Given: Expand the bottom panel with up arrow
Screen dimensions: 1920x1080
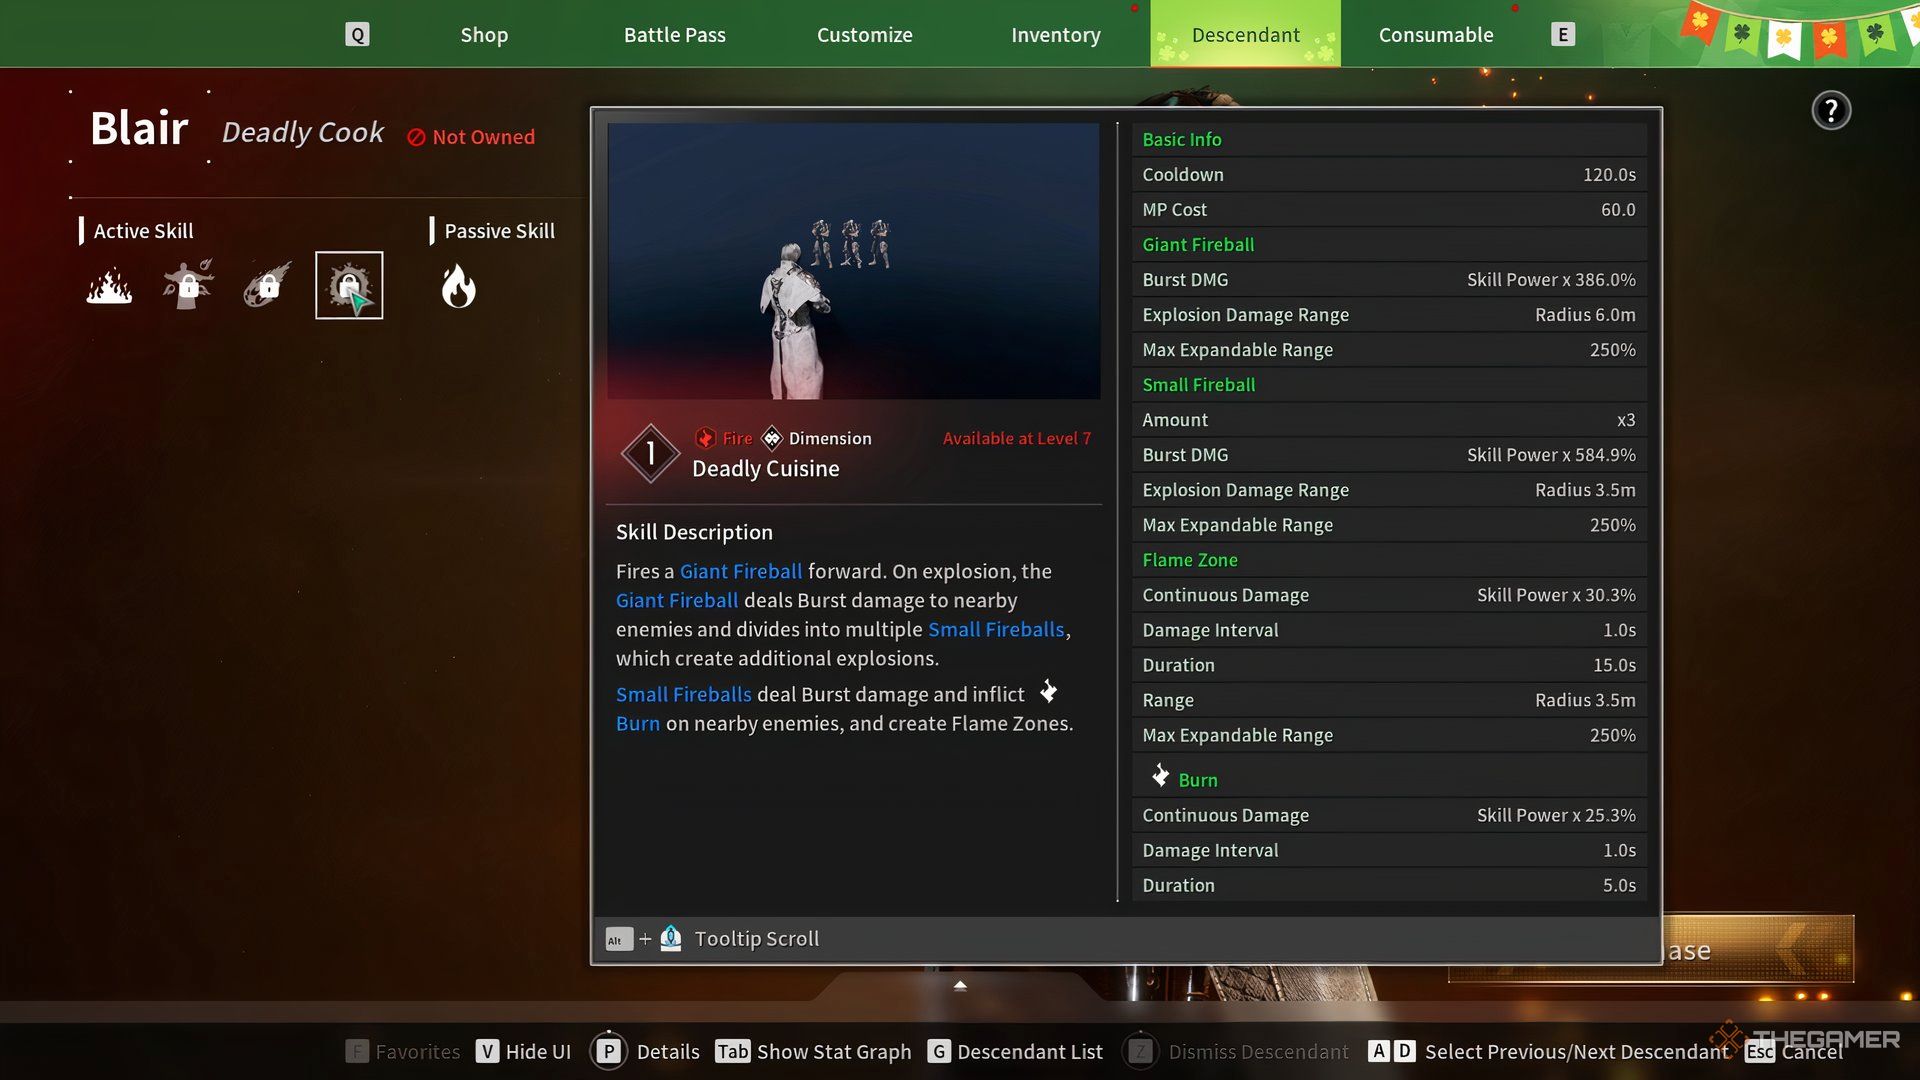Looking at the screenshot, I should pyautogui.click(x=960, y=986).
